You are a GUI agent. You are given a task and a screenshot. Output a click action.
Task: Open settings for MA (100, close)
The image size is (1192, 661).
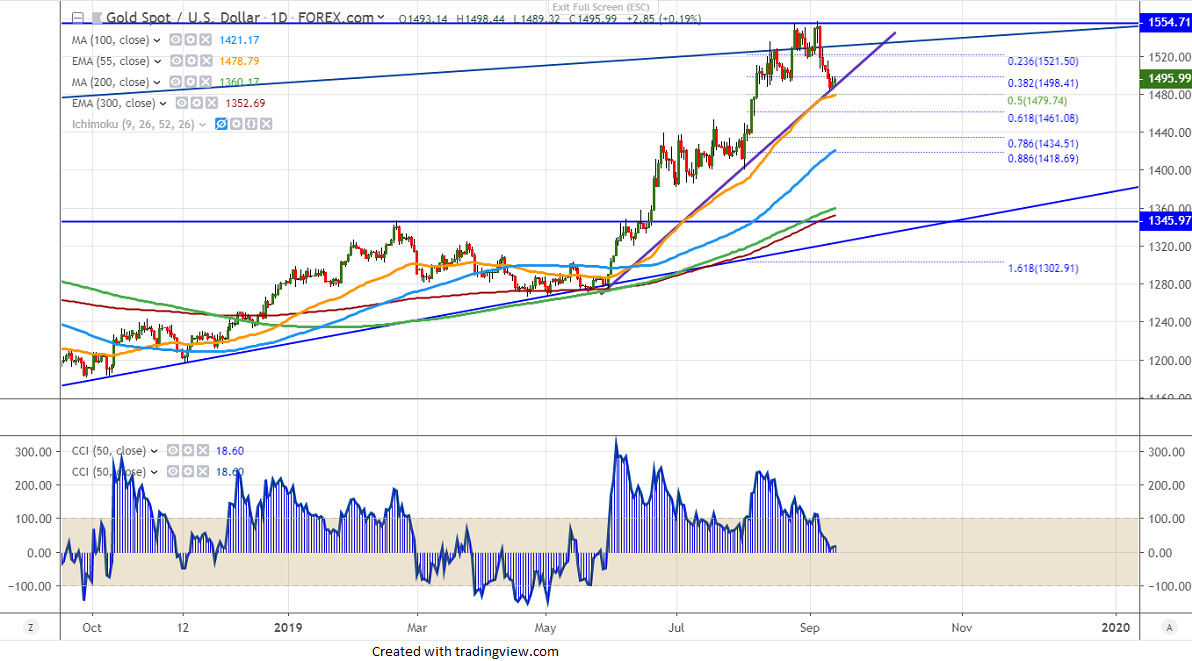(190, 40)
